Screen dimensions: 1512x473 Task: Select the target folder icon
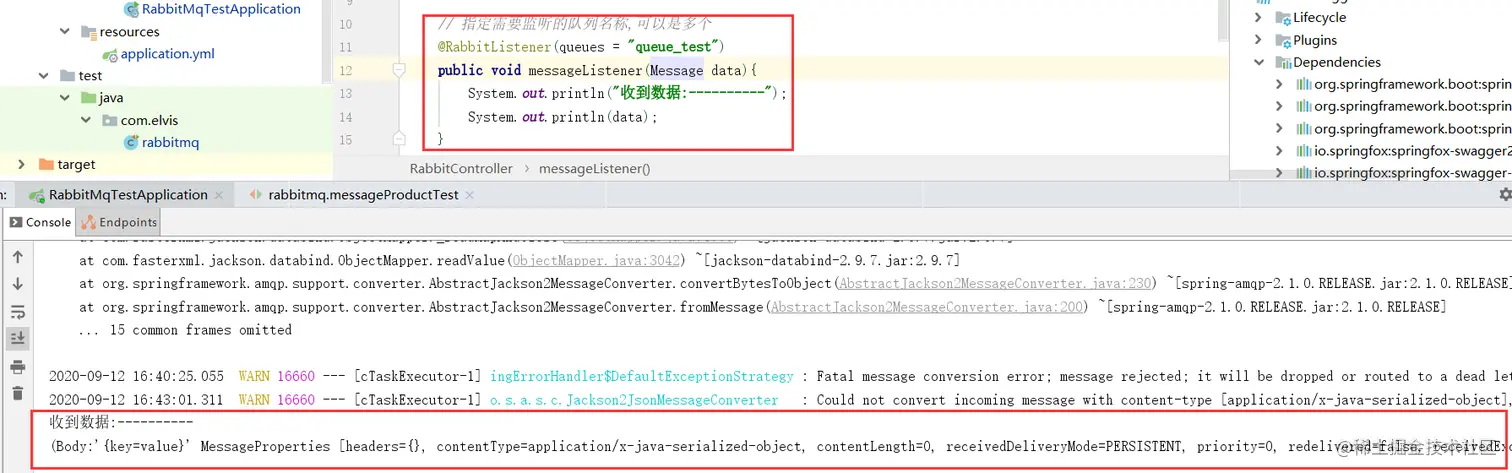(x=46, y=164)
